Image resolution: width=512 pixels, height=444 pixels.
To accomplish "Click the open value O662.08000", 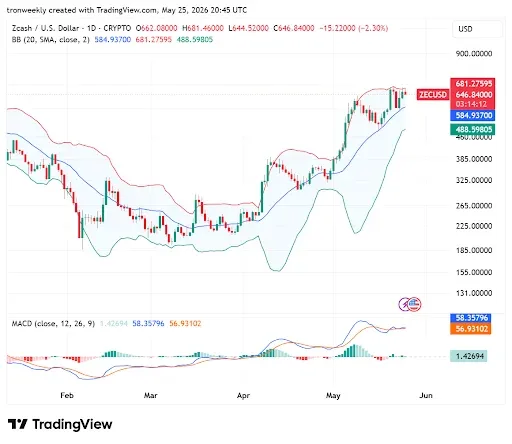I will click(157, 28).
